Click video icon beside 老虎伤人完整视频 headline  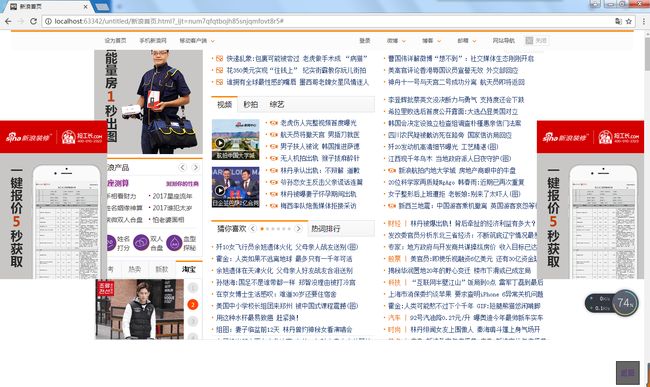click(274, 123)
